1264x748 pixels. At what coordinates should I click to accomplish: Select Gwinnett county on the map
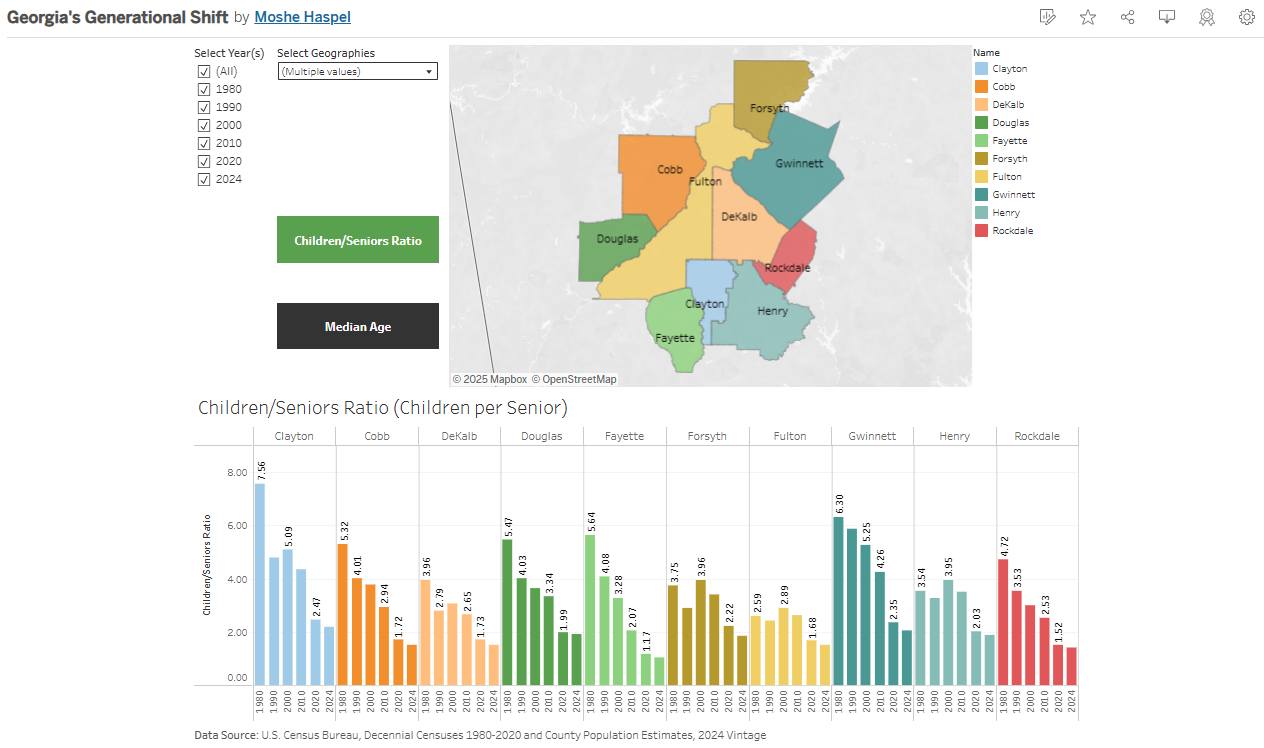790,170
